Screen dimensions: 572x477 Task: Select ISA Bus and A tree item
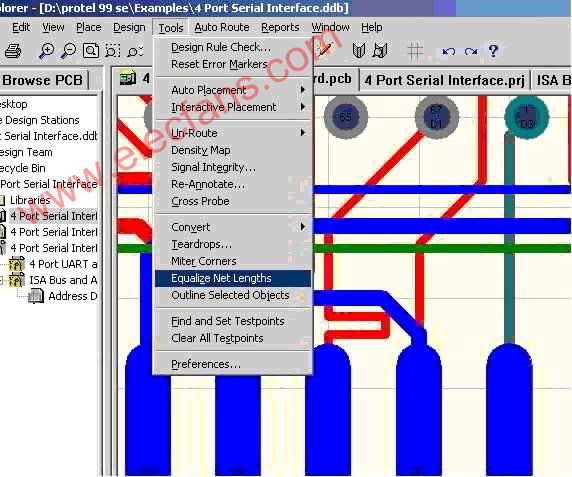point(63,280)
